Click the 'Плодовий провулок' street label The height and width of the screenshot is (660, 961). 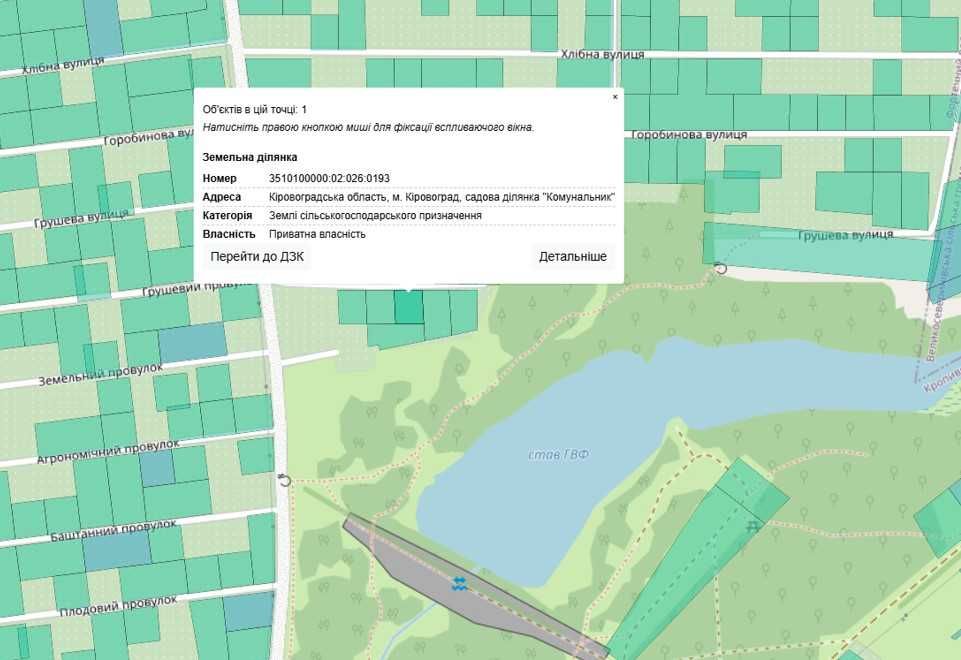(x=118, y=605)
